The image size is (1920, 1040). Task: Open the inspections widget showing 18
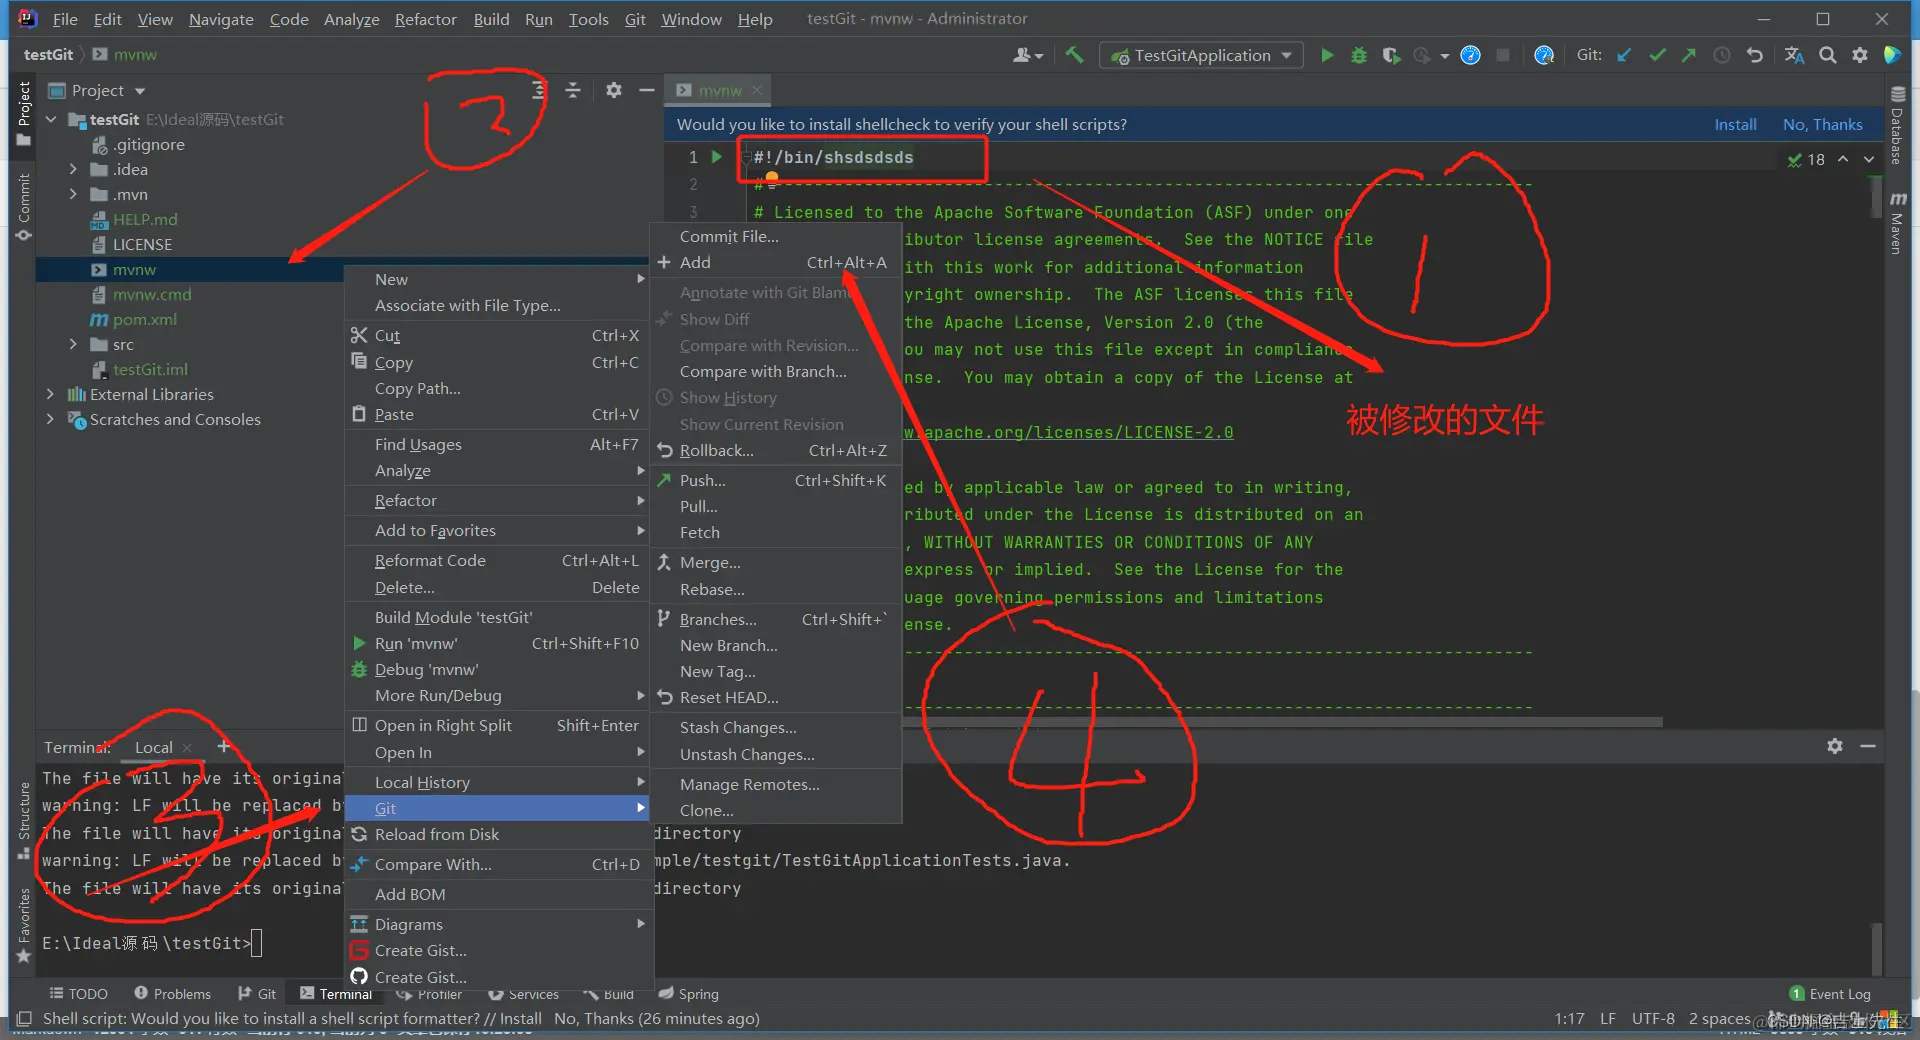[1806, 159]
